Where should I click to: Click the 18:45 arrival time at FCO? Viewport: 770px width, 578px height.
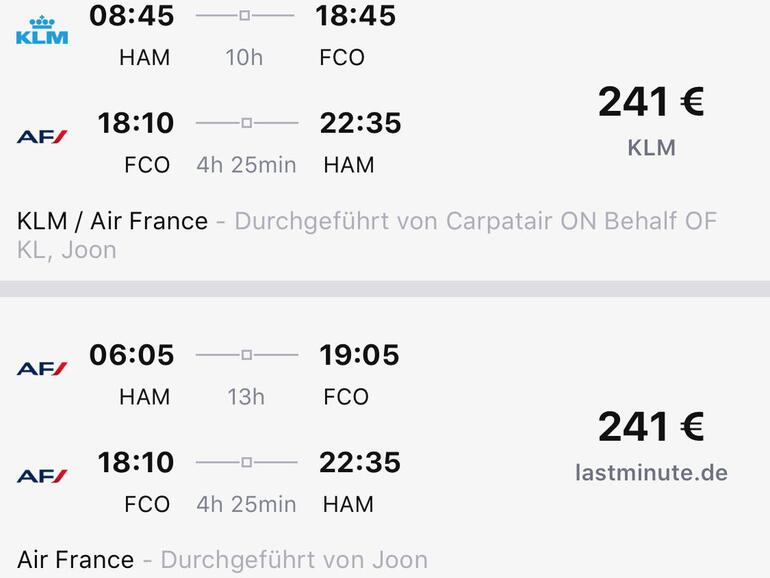(355, 16)
